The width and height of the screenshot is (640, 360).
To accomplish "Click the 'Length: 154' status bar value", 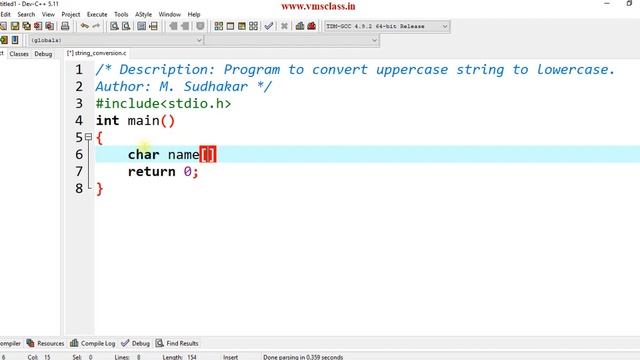I will point(180,357).
